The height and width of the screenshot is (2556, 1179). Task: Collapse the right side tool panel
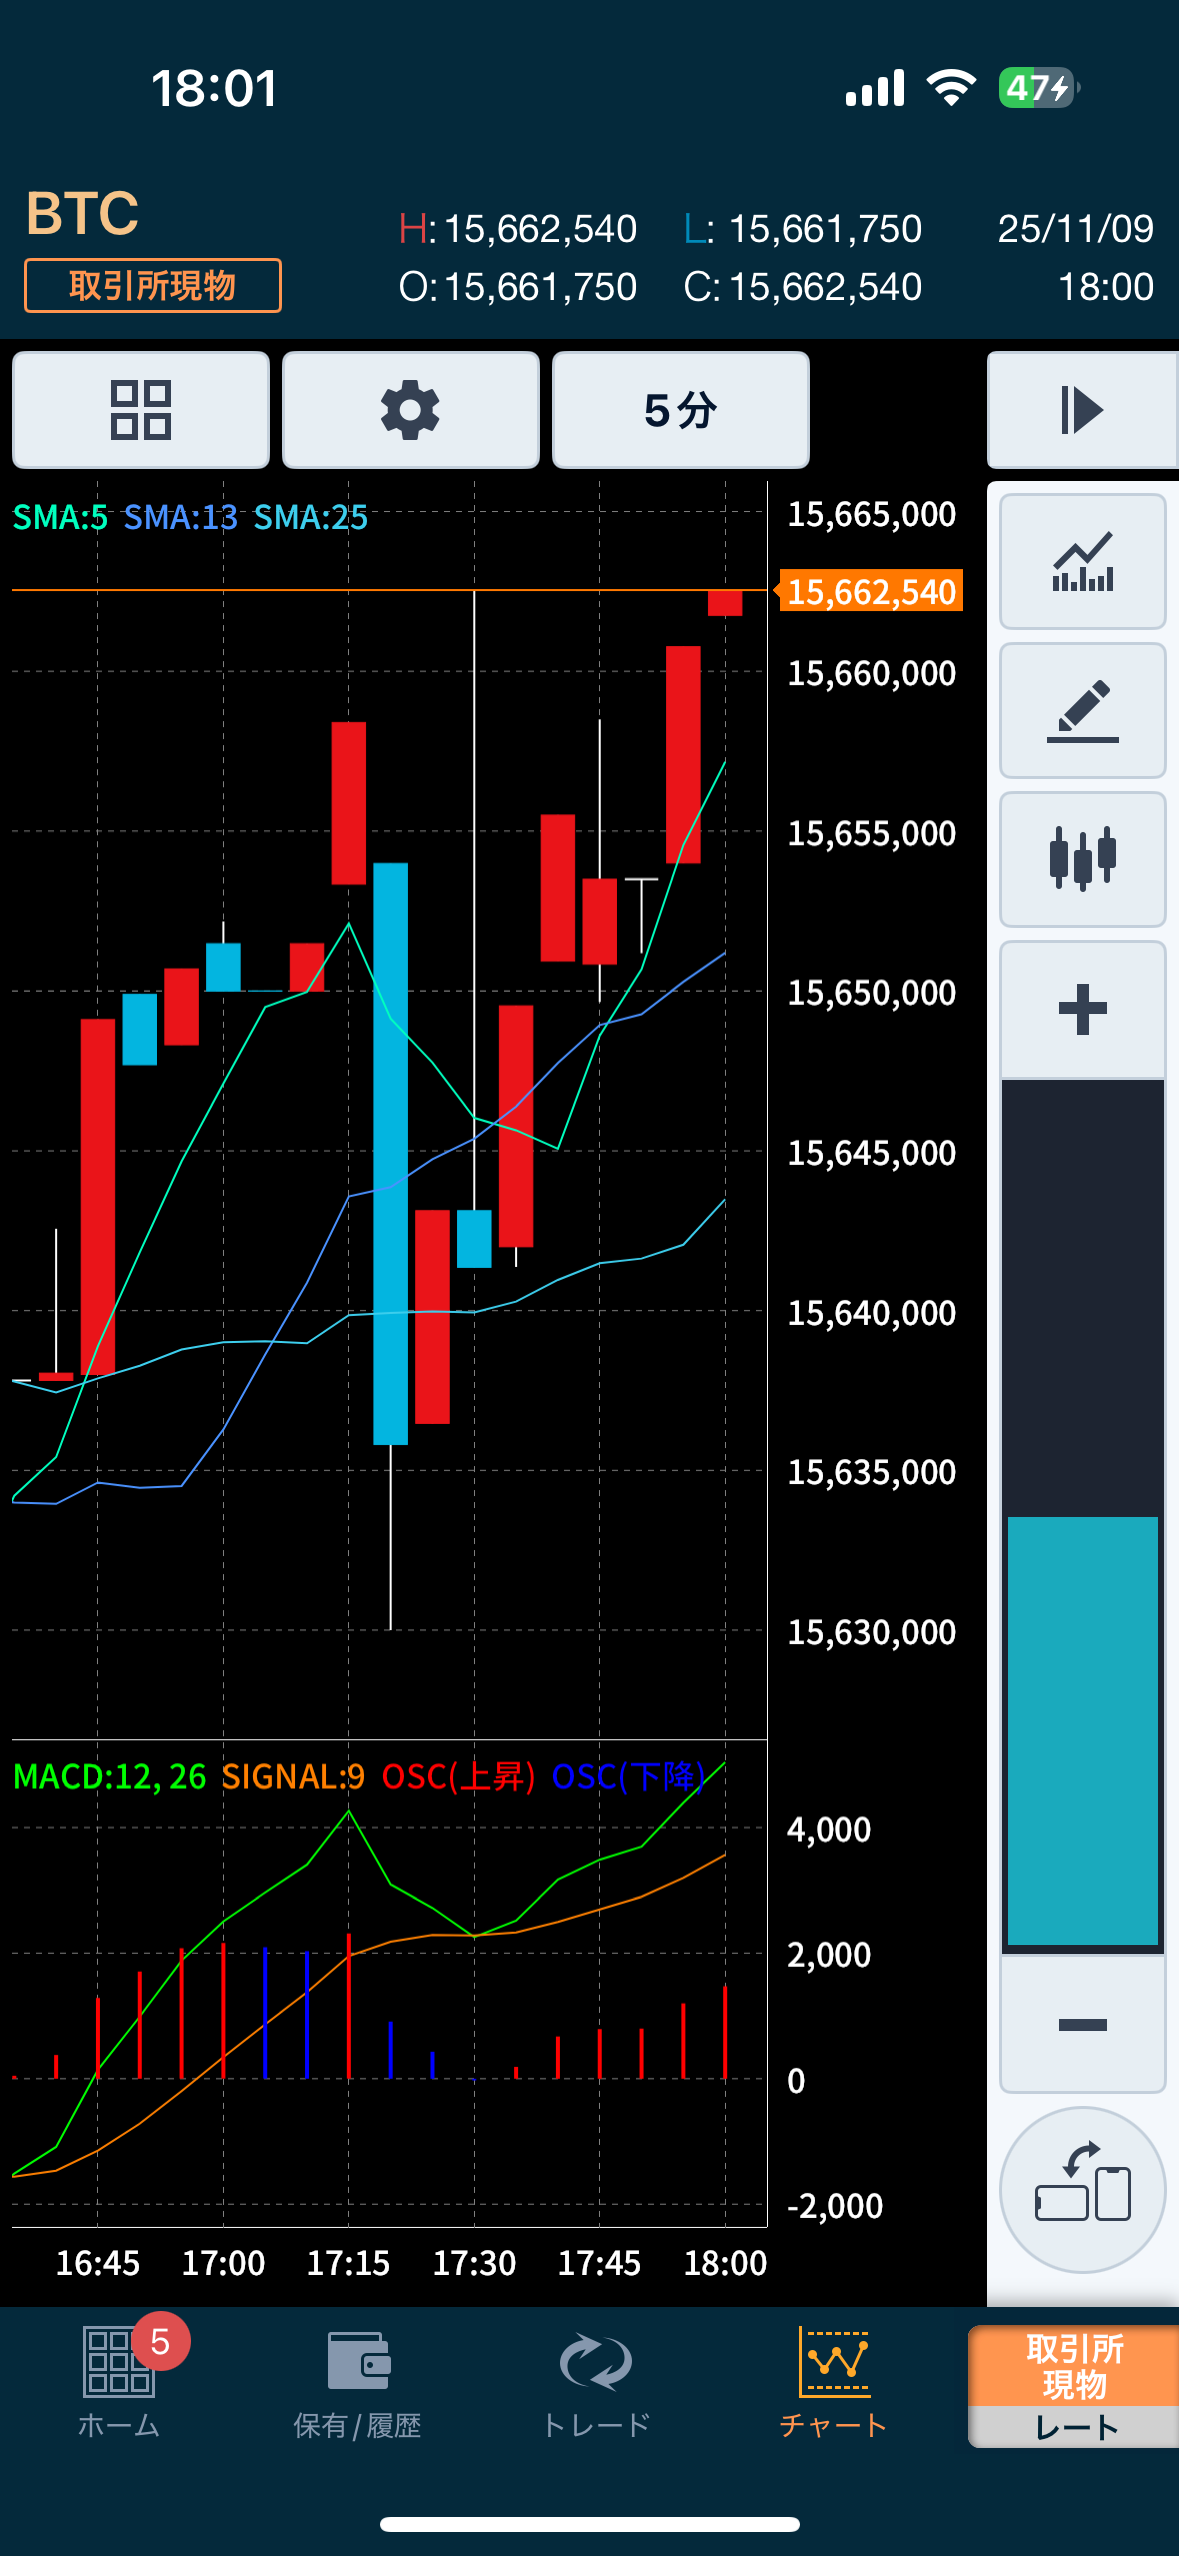(x=1081, y=410)
